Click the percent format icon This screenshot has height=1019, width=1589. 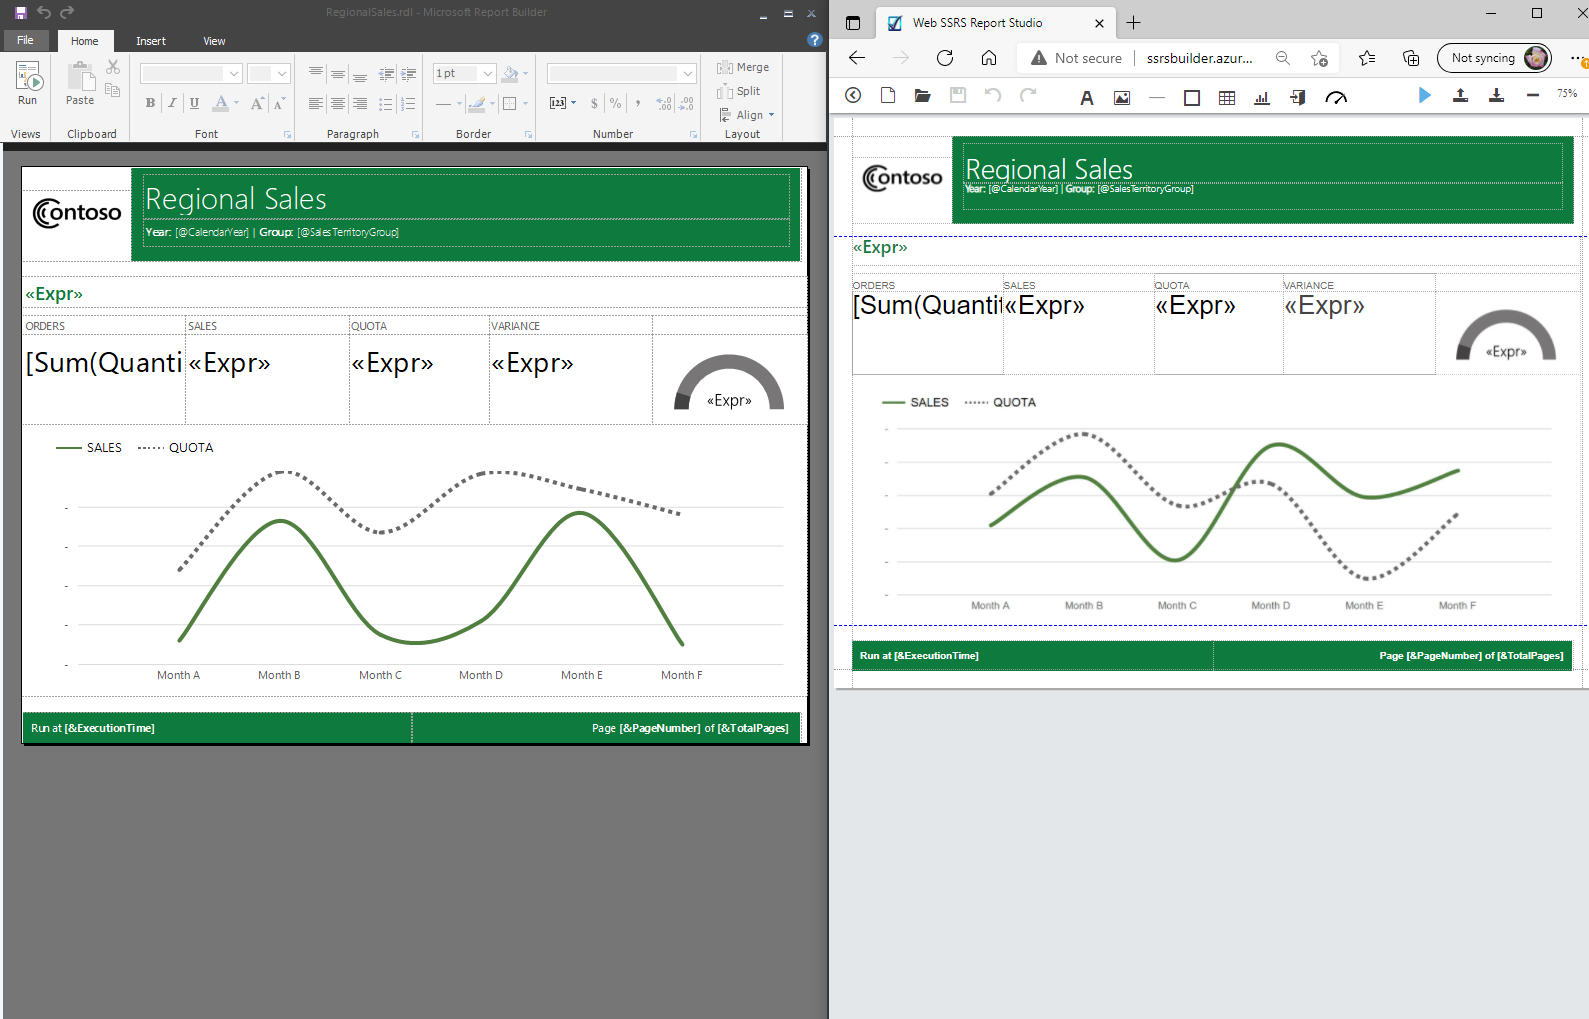[615, 103]
